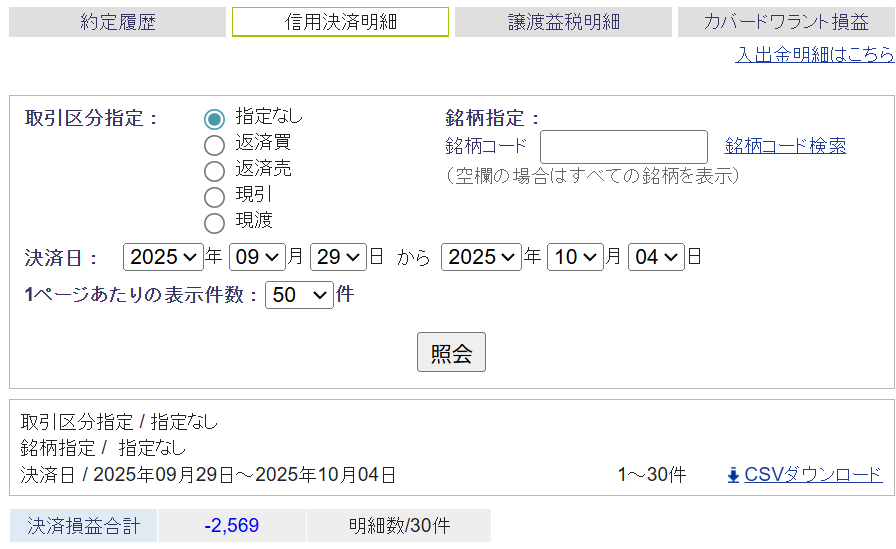Focus the 銘柄コード input field
This screenshot has width=896, height=549.
[x=623, y=147]
